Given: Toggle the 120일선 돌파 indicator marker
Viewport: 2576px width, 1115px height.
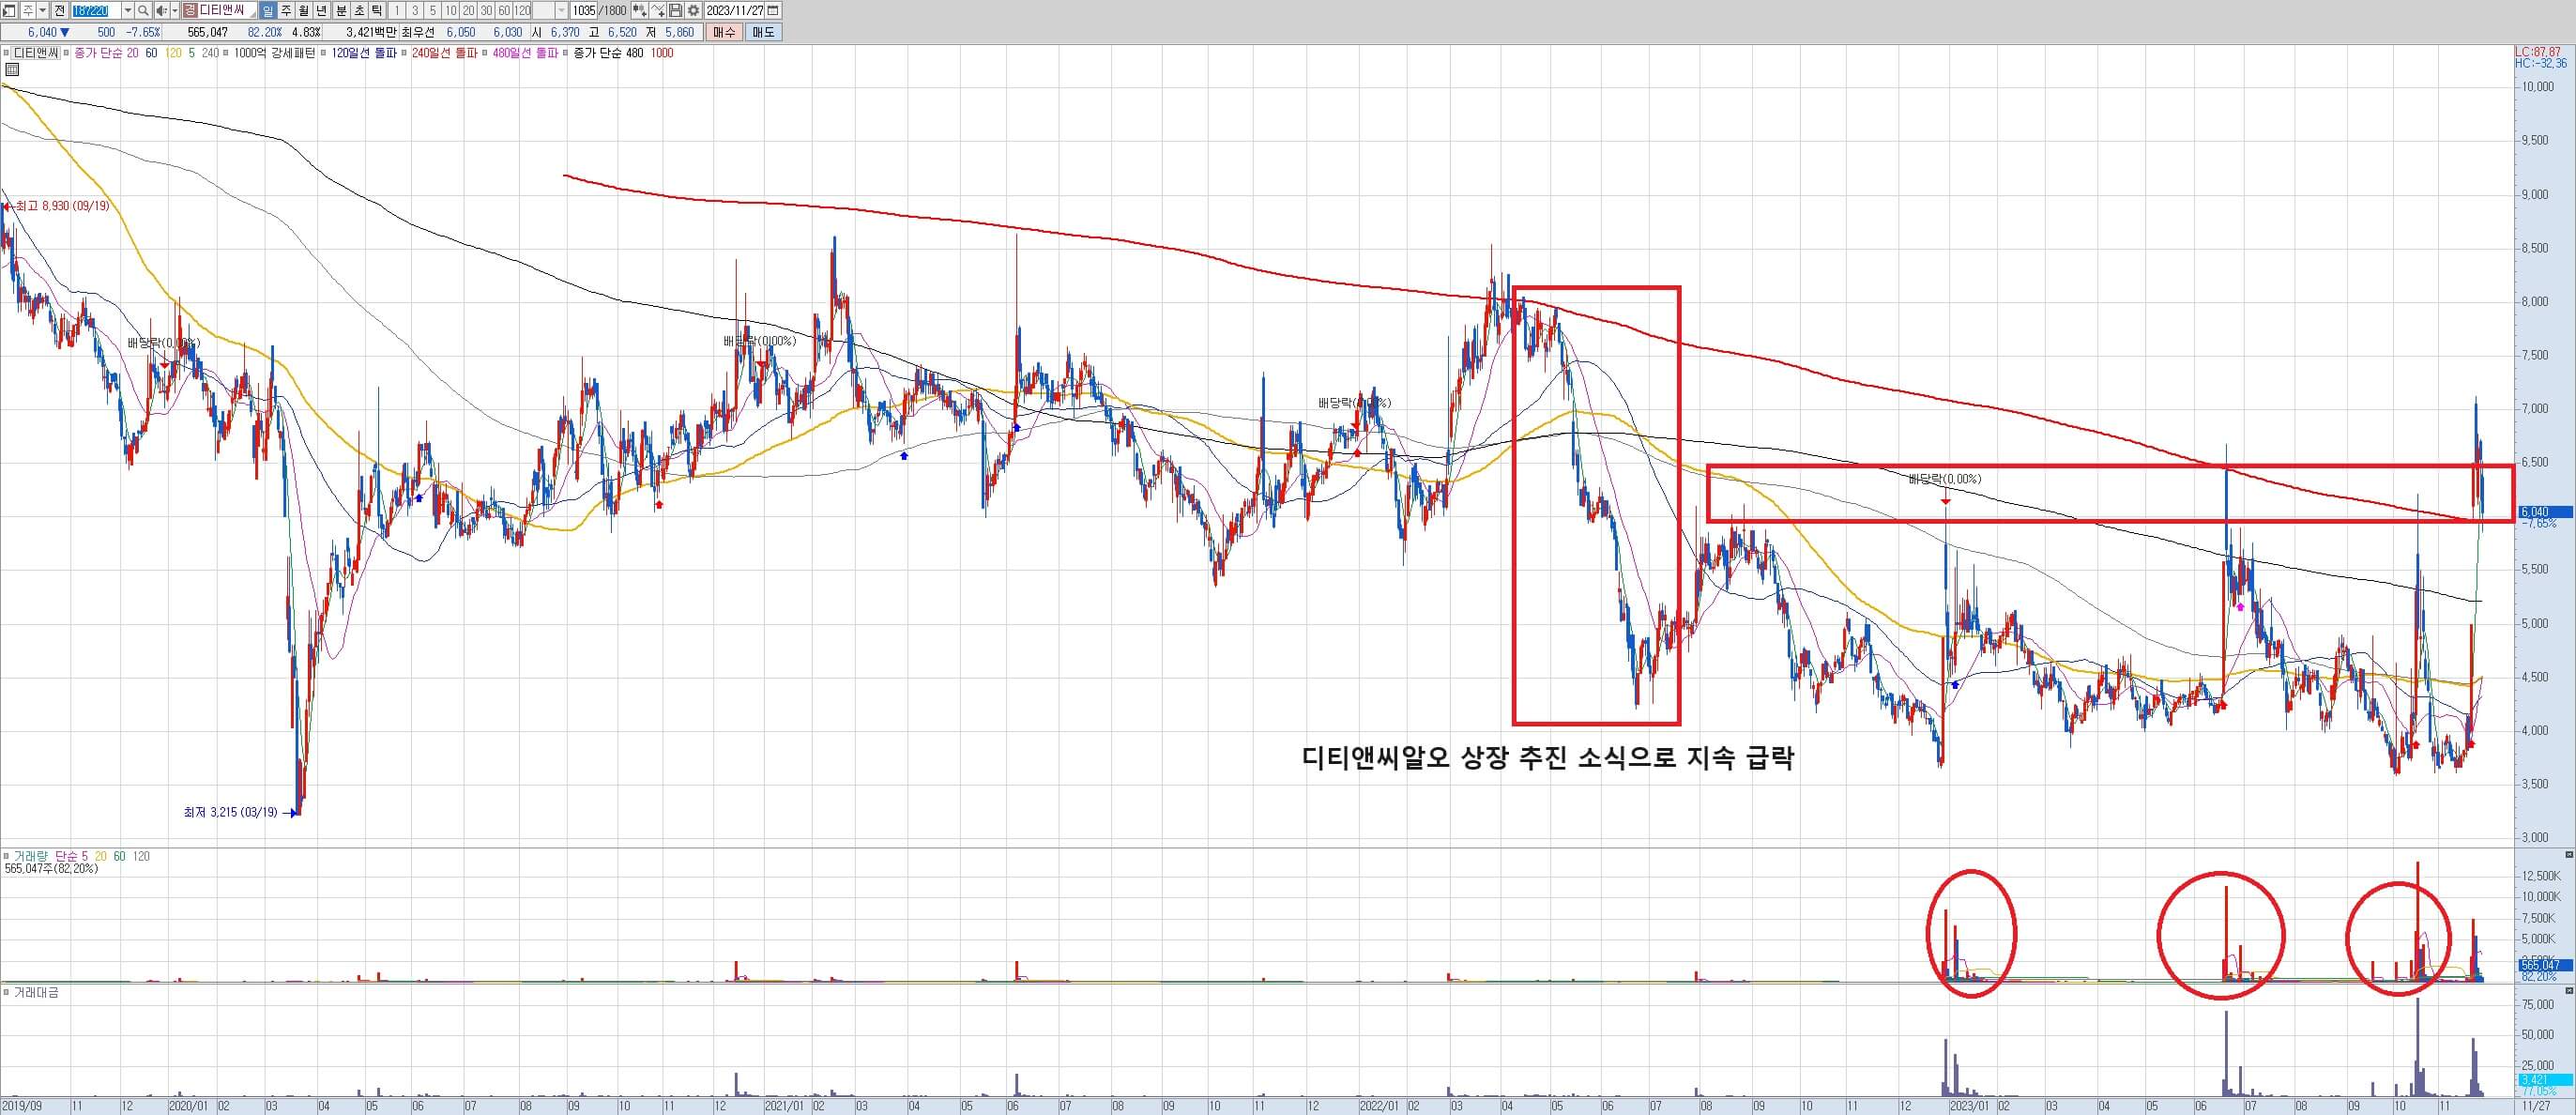Looking at the screenshot, I should [x=323, y=53].
